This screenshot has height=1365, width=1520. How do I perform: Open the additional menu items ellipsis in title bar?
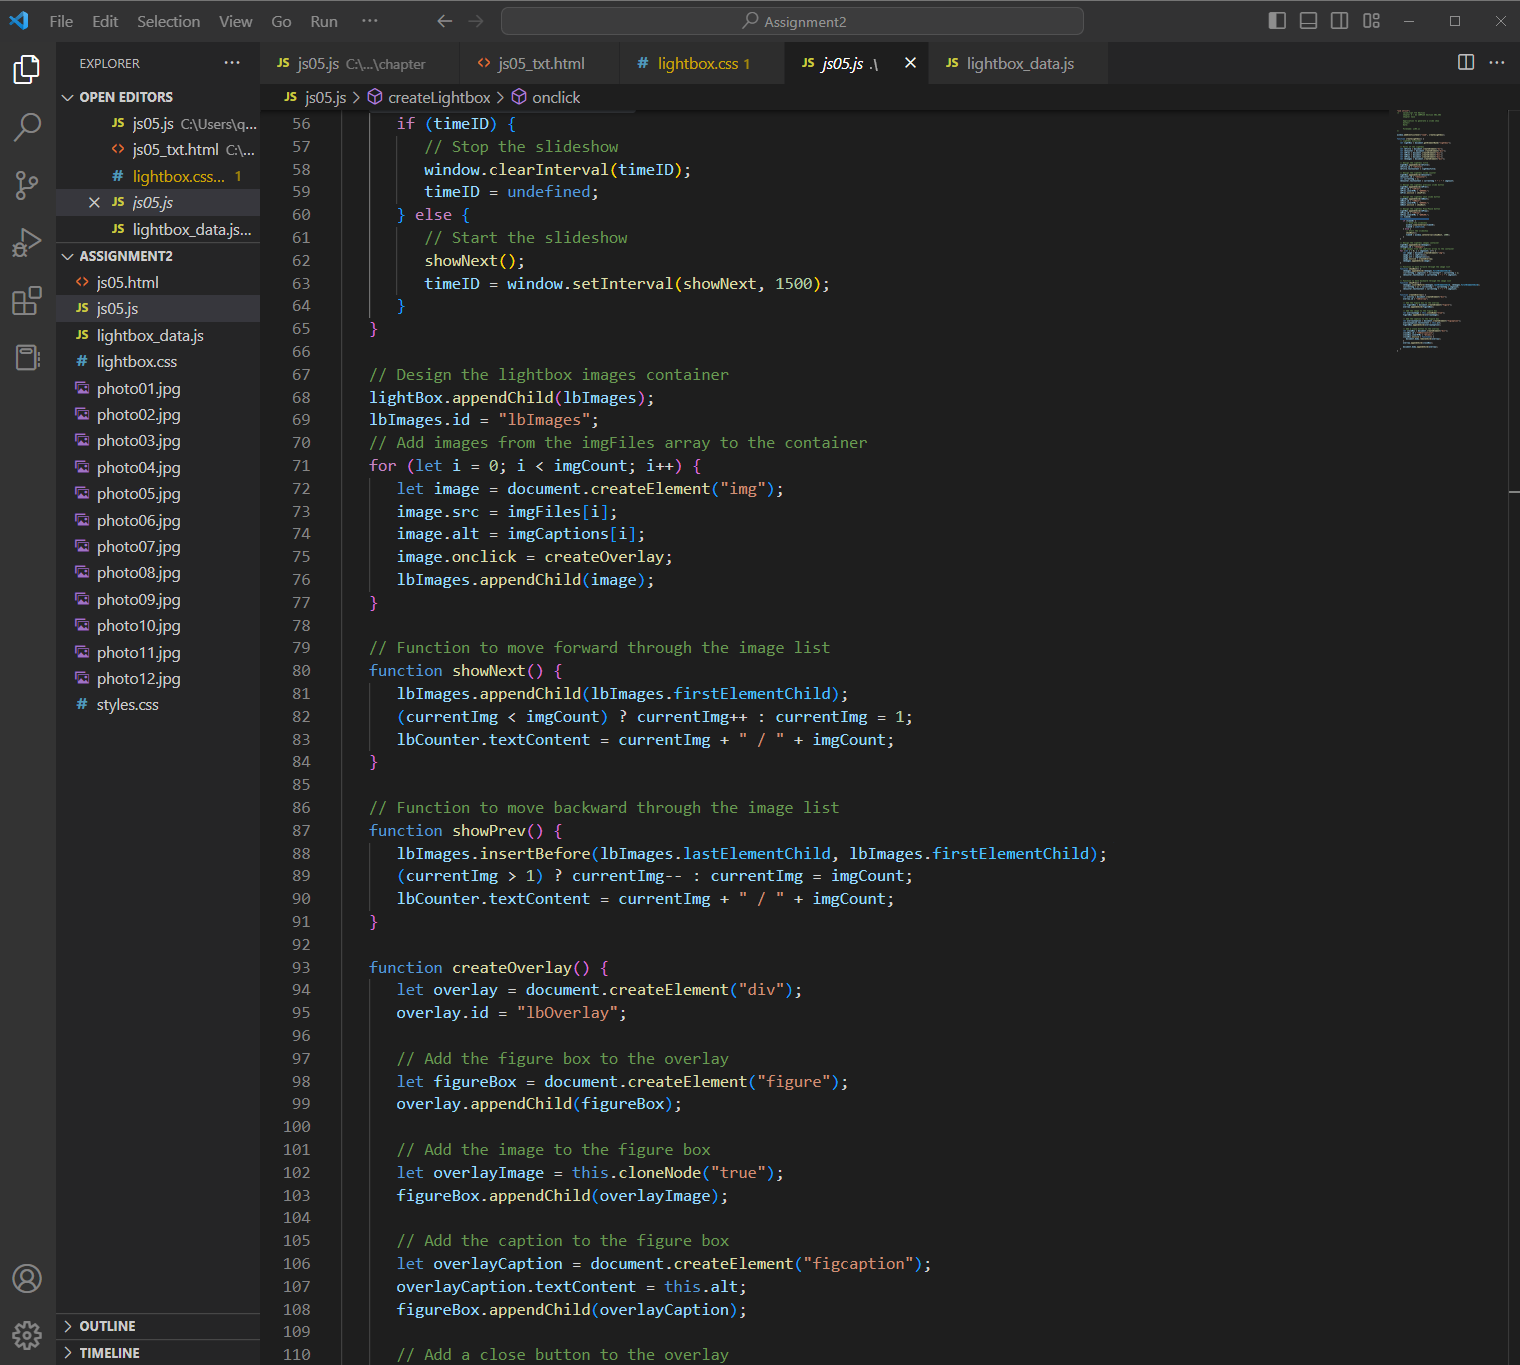coord(370,21)
